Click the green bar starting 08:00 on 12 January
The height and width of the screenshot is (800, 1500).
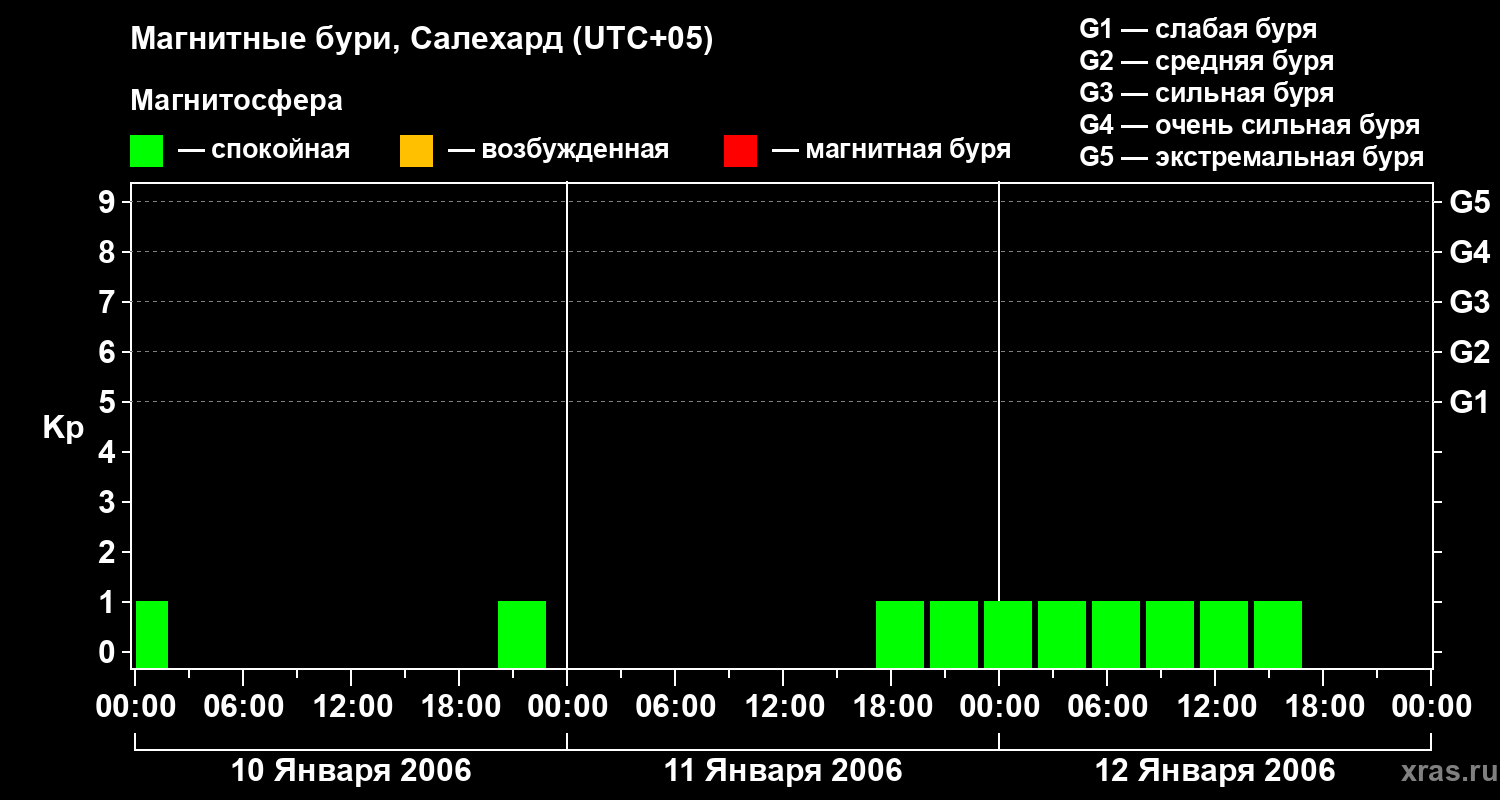pos(1170,634)
